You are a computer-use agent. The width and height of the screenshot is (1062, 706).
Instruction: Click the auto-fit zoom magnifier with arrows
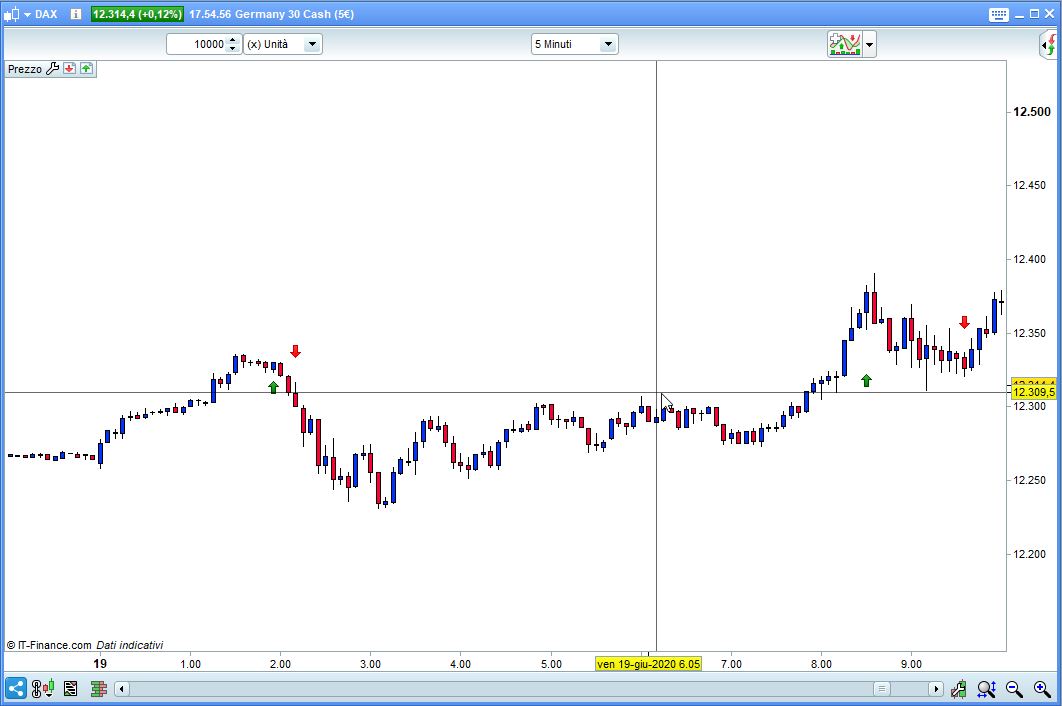pyautogui.click(x=987, y=689)
